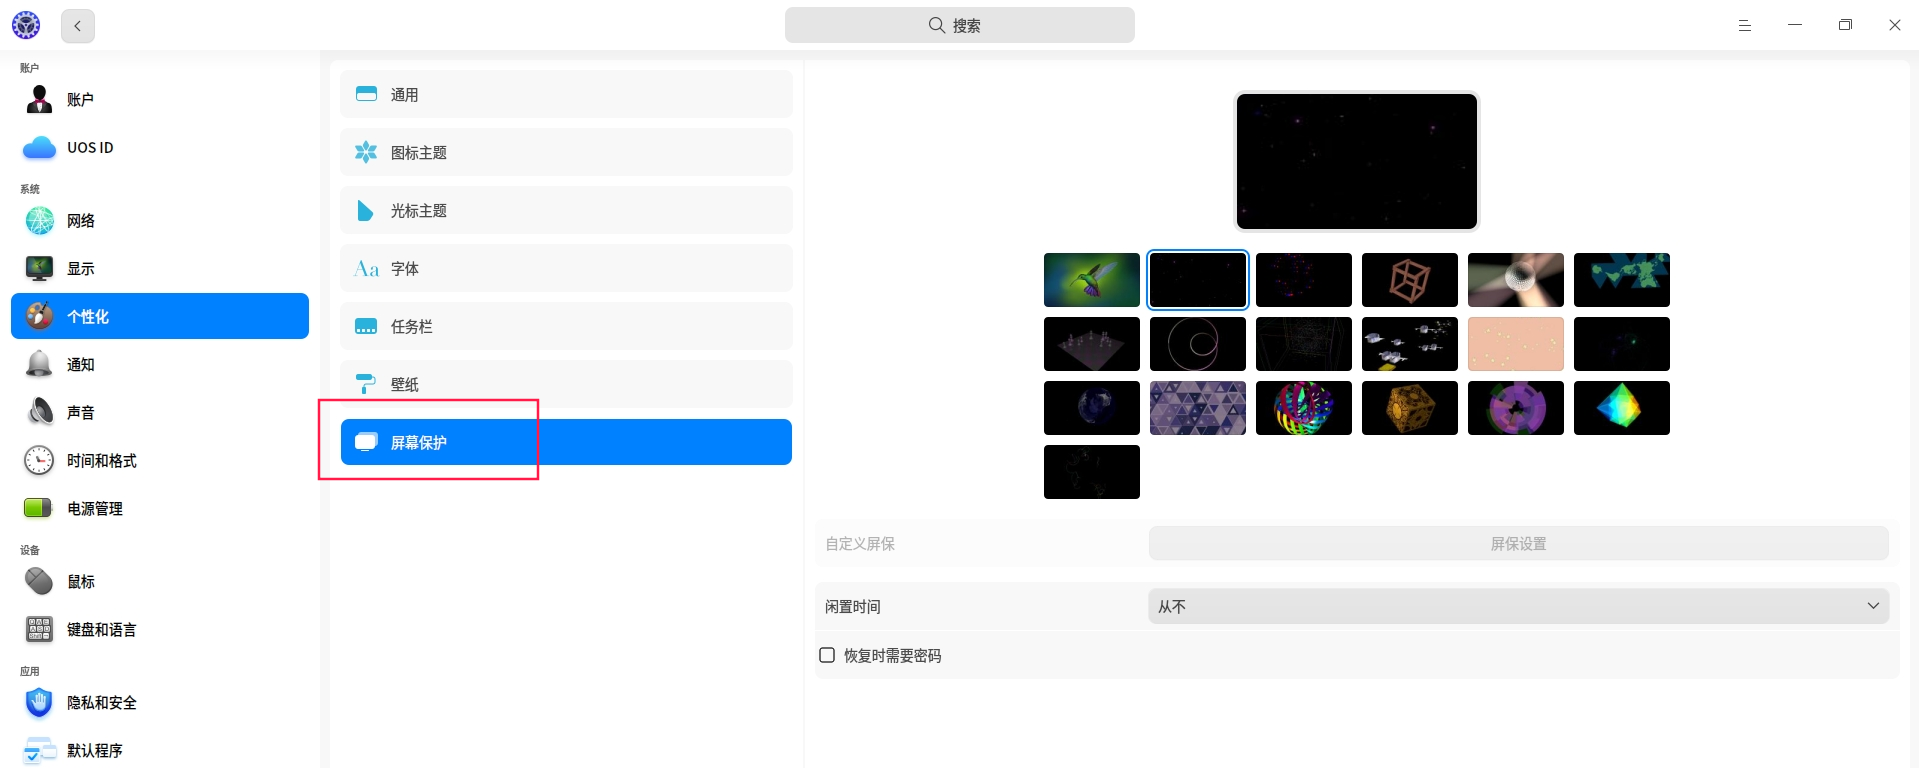This screenshot has height=768, width=1919.
Task: Choose the selected dark starfield screensaver
Action: tap(1198, 280)
